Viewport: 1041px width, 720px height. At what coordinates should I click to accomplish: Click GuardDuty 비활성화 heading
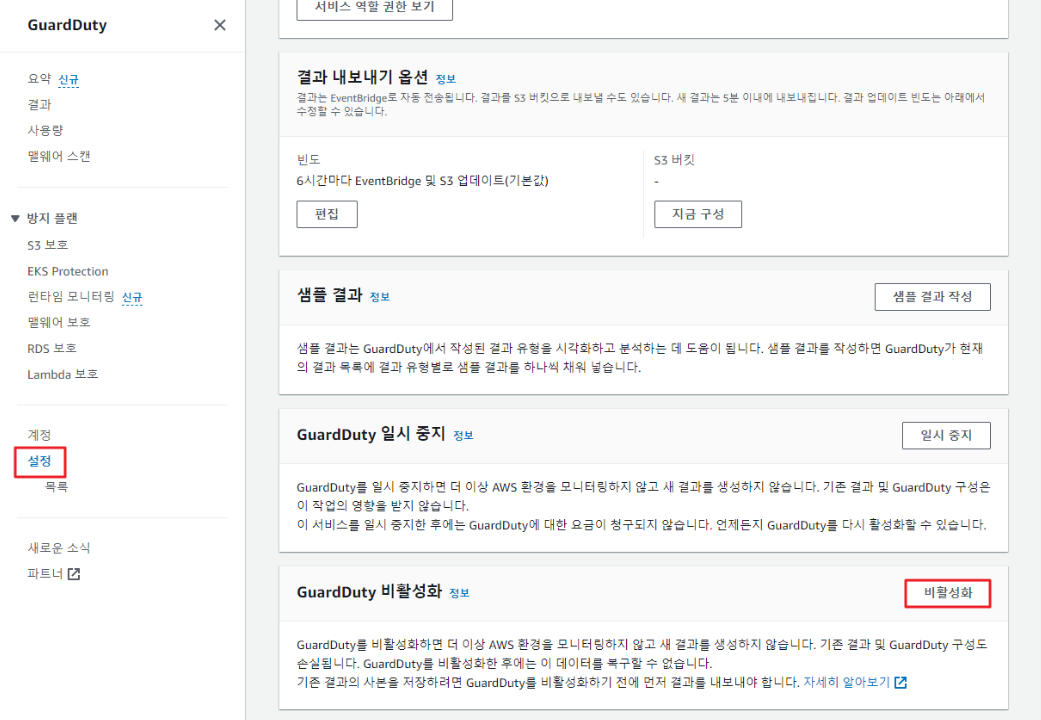369,591
